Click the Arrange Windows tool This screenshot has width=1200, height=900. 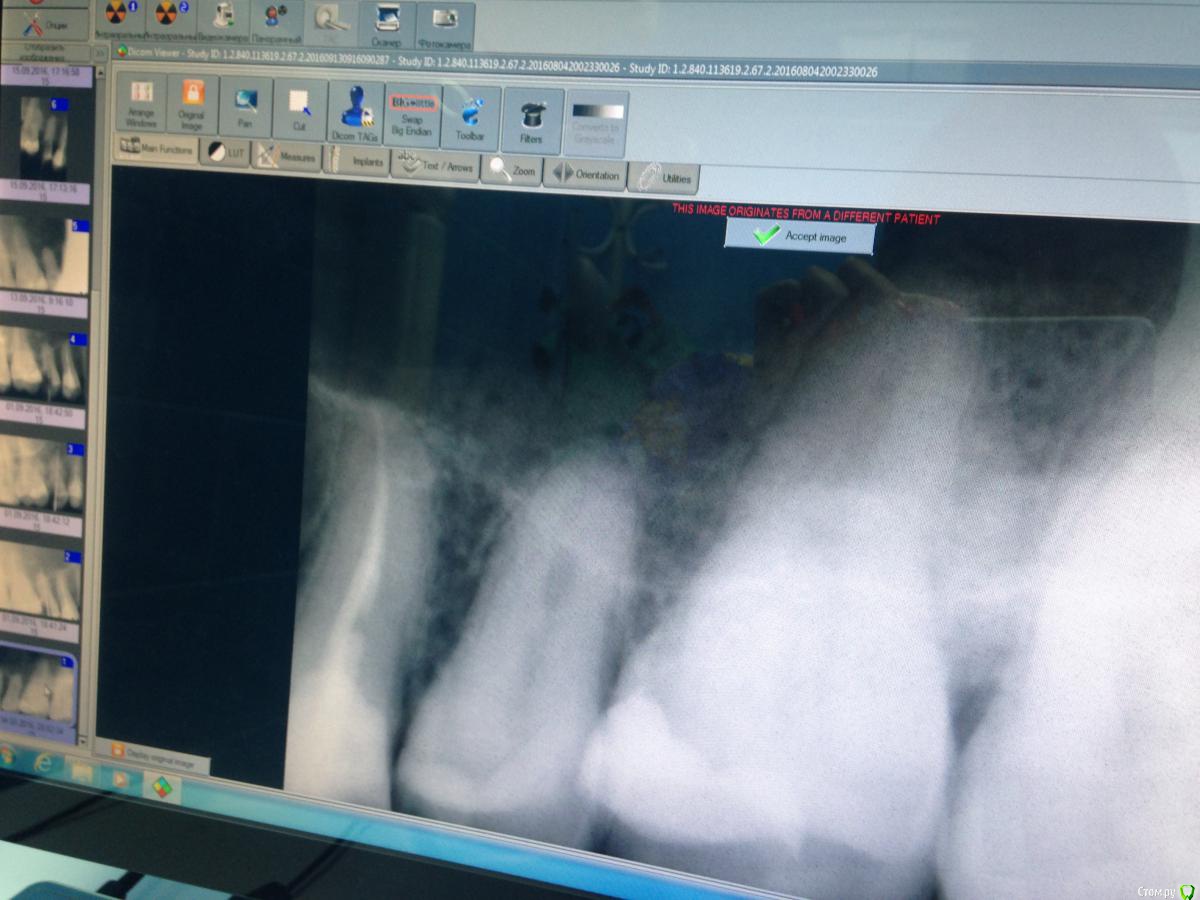tap(142, 102)
